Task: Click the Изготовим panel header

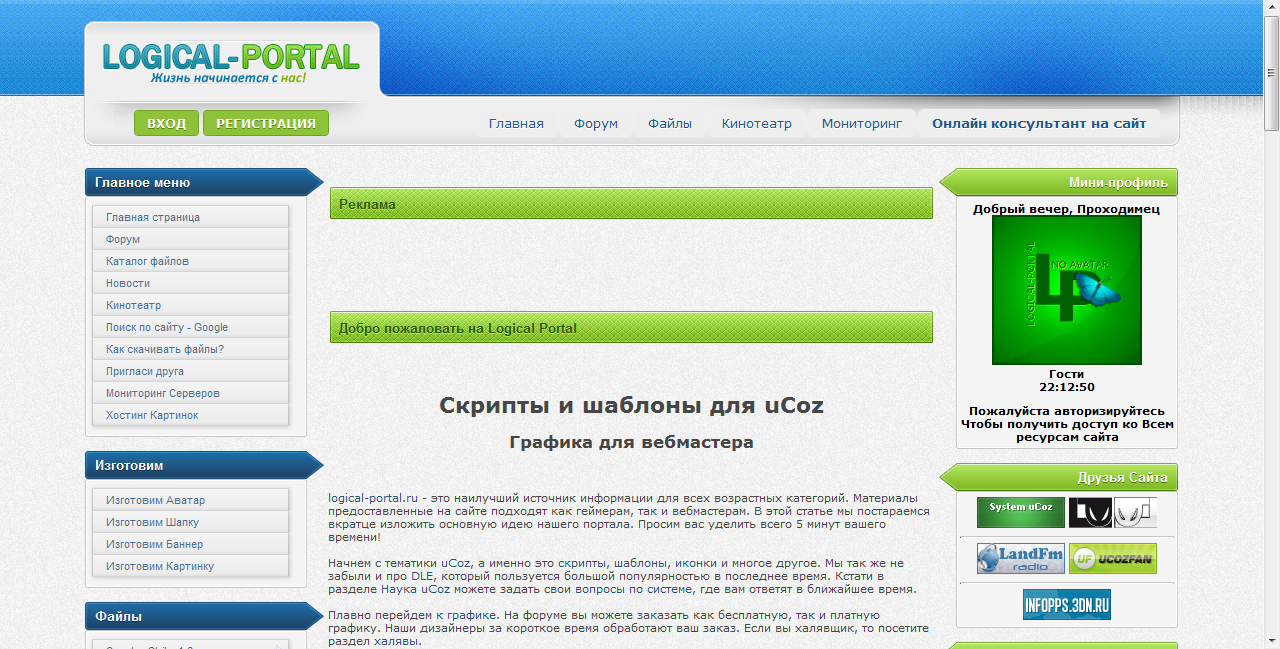Action: tap(204, 465)
